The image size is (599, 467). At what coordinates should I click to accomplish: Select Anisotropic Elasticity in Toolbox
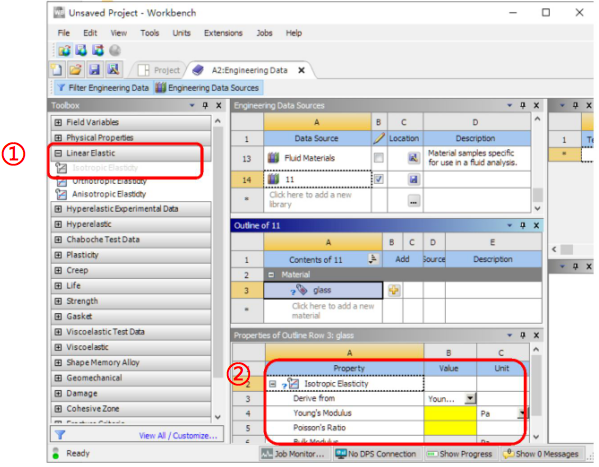coord(109,194)
